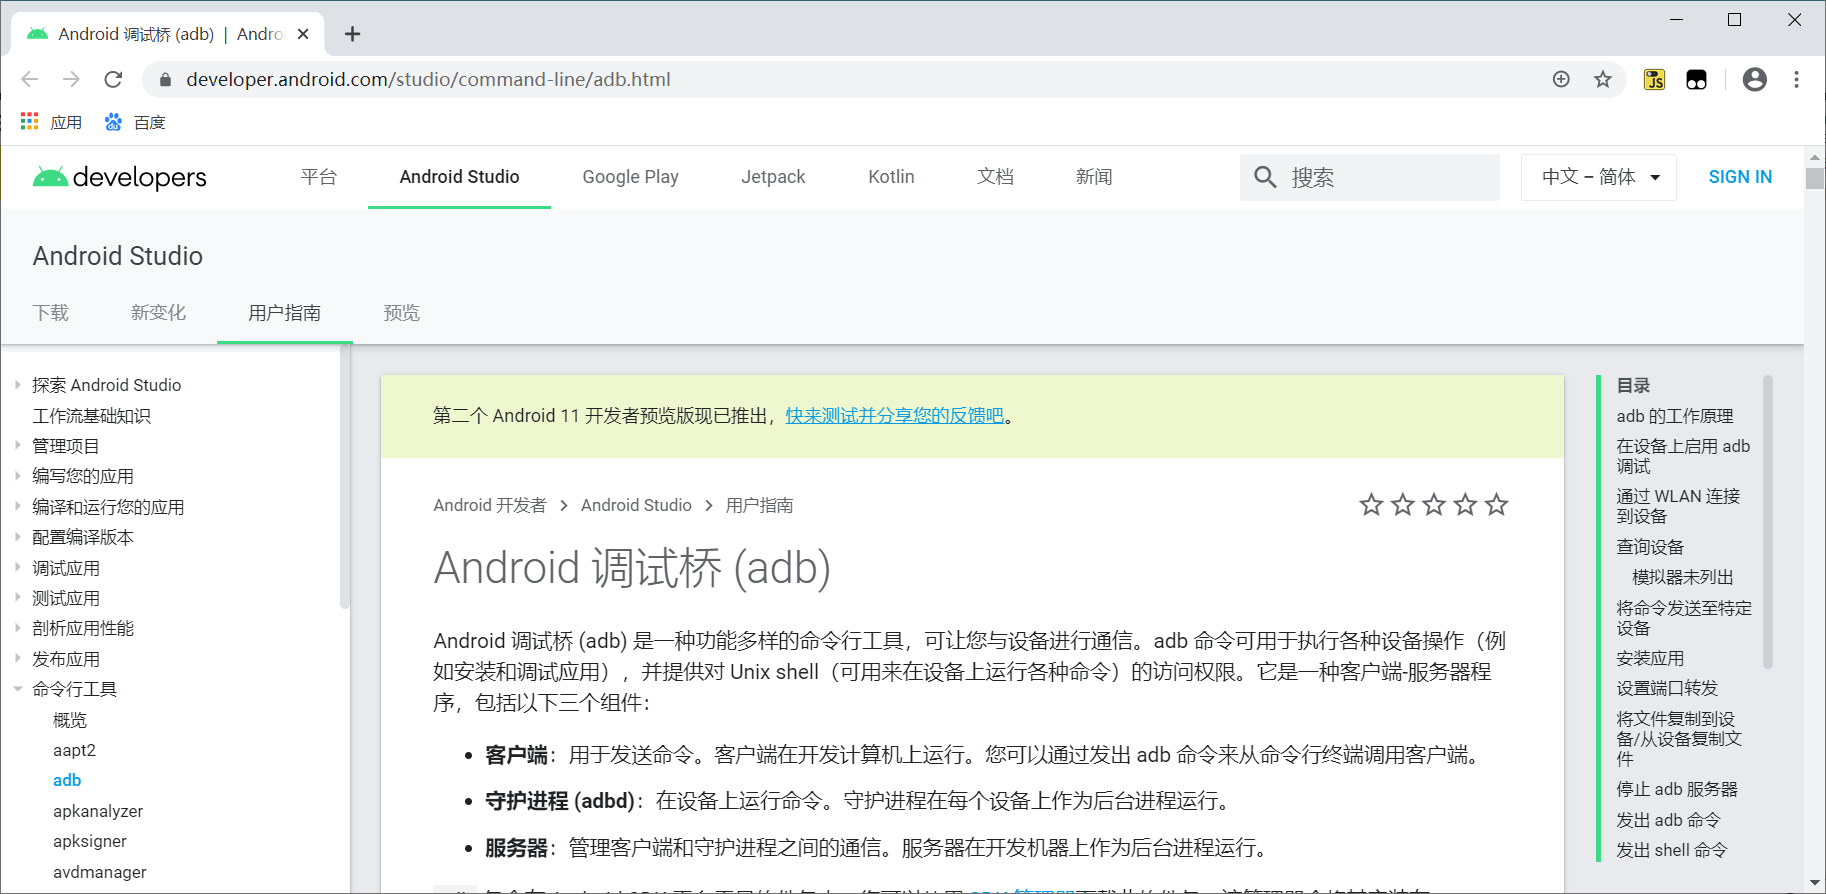Click the Android developers logo
The height and width of the screenshot is (894, 1826).
click(x=119, y=177)
